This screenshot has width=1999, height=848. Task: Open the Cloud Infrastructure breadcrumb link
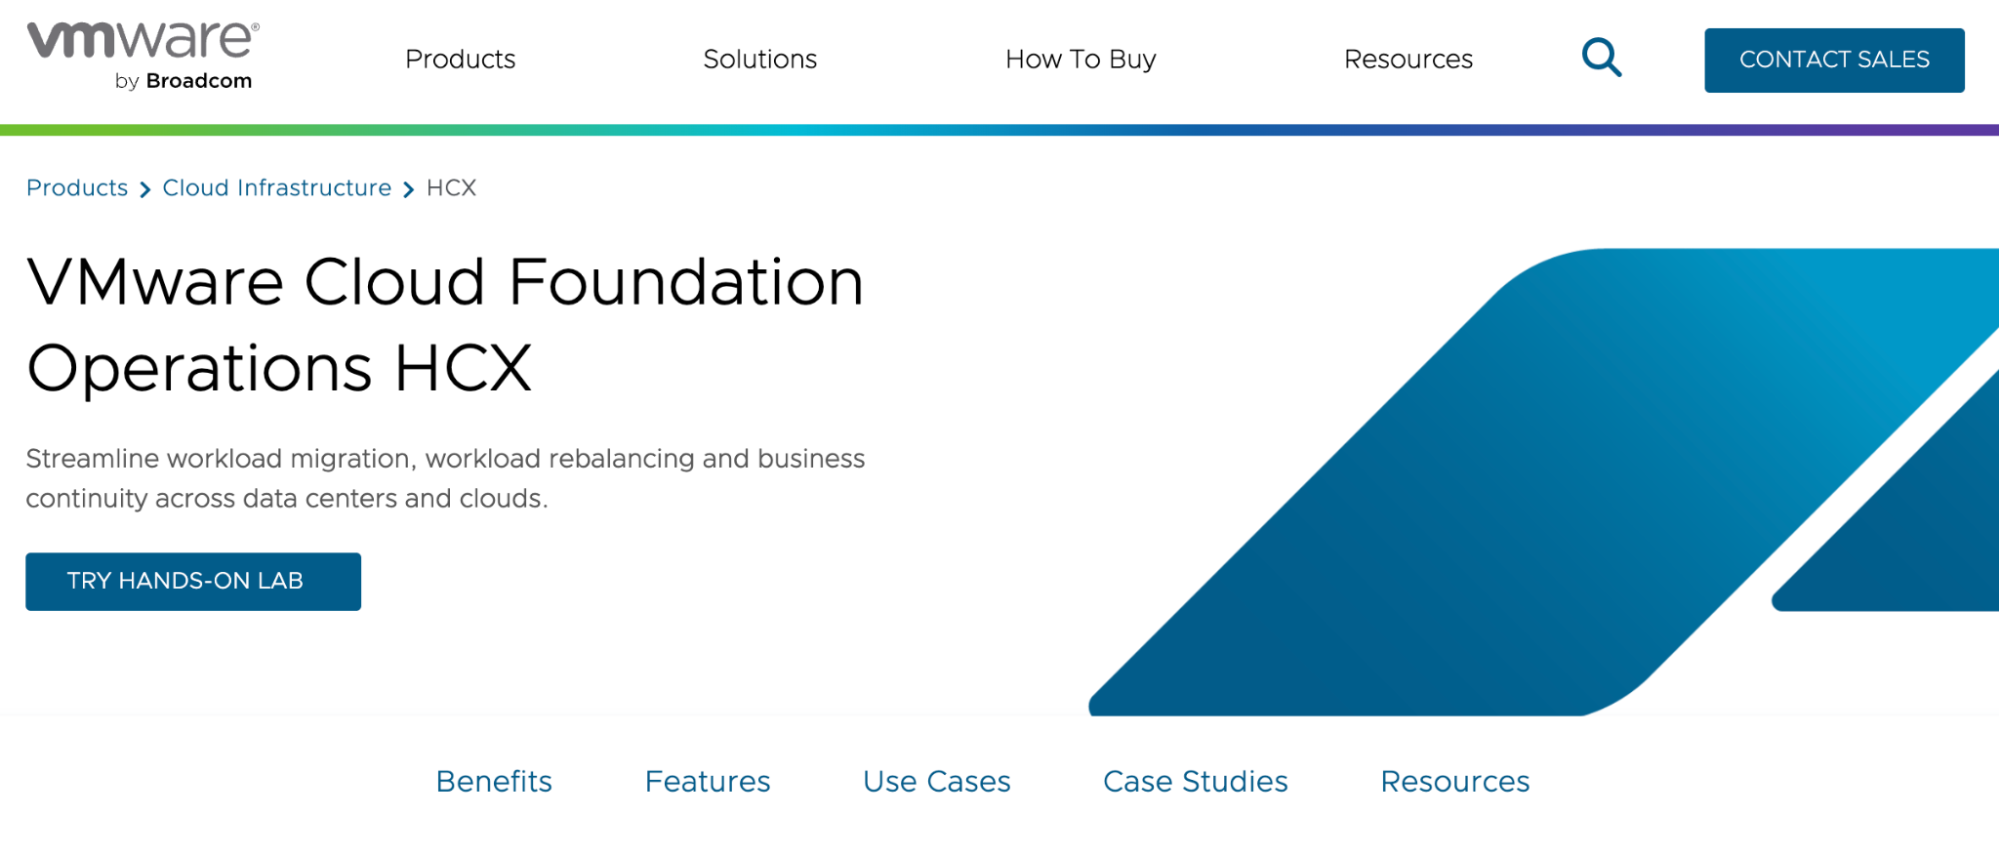pos(277,188)
